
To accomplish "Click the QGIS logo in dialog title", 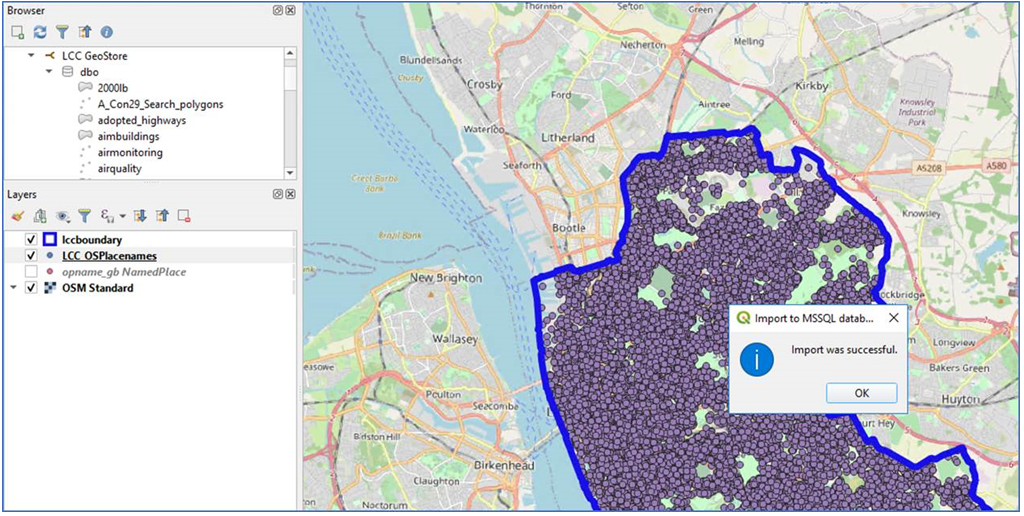I will (x=743, y=318).
